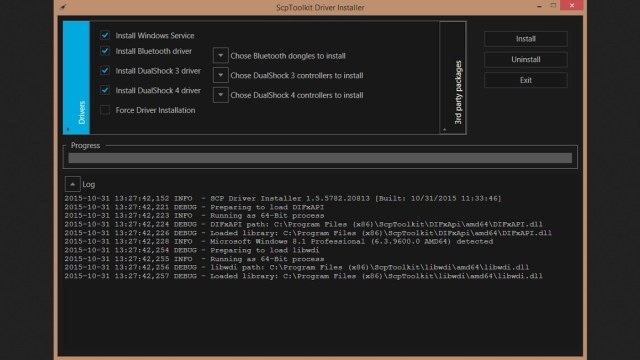Click the 'SCP Driver Installer 1.5.5782.20813' log line

coord(282,198)
